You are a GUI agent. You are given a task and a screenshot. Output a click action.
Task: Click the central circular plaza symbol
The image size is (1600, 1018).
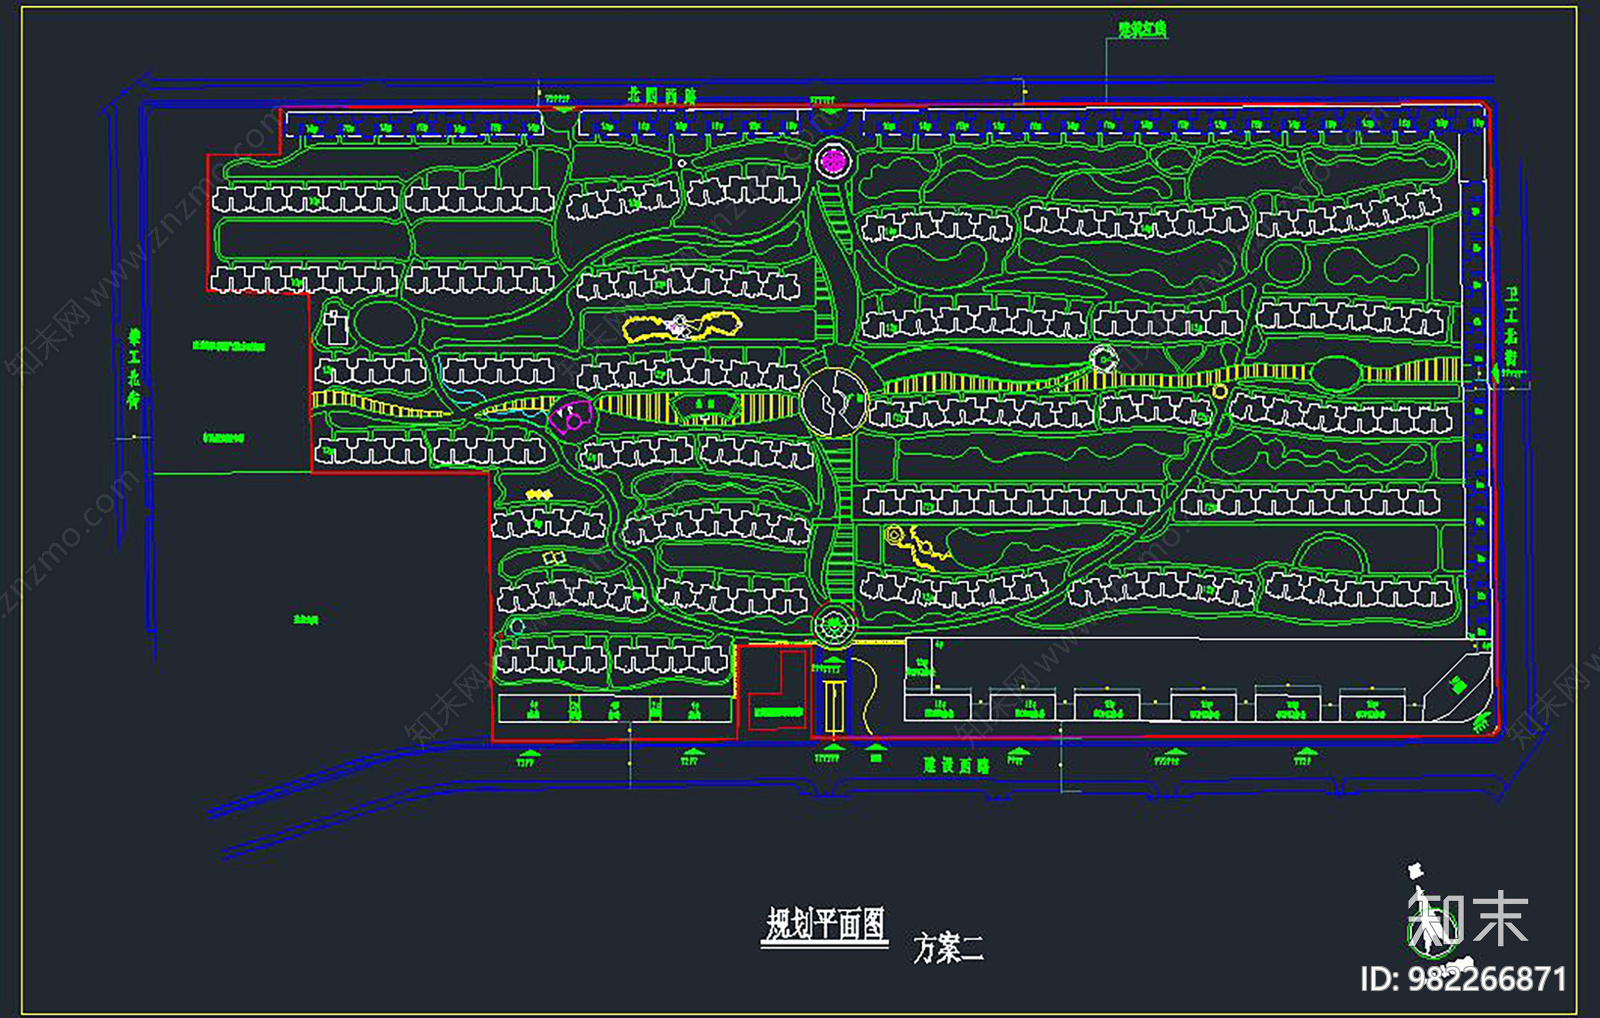click(834, 402)
